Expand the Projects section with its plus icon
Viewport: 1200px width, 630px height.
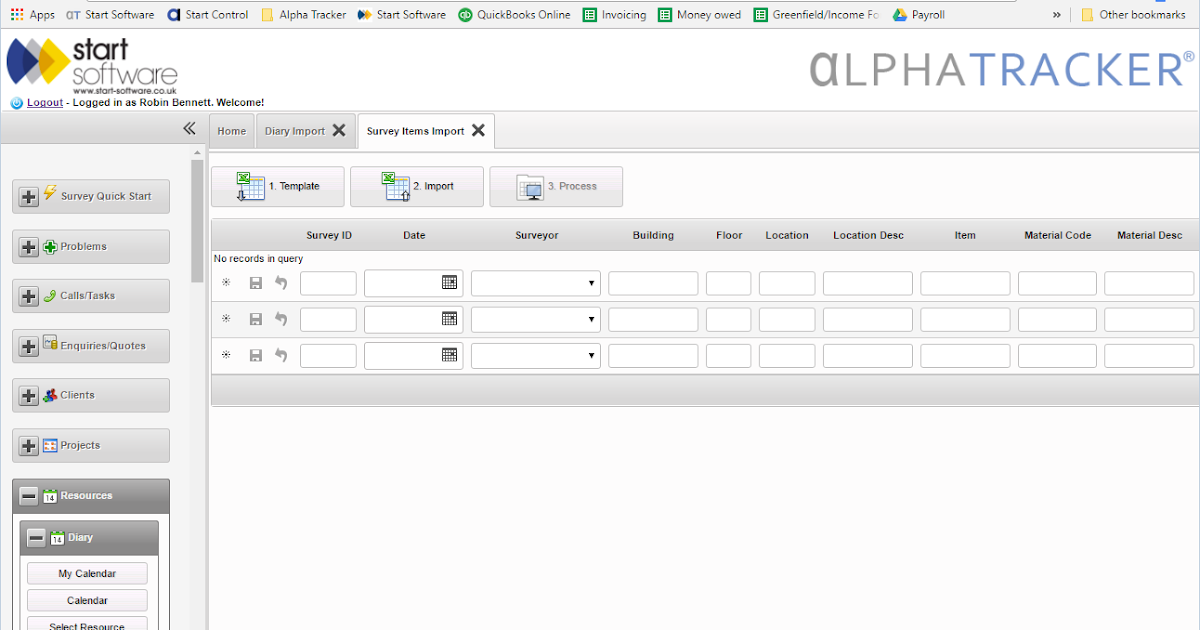(28, 444)
